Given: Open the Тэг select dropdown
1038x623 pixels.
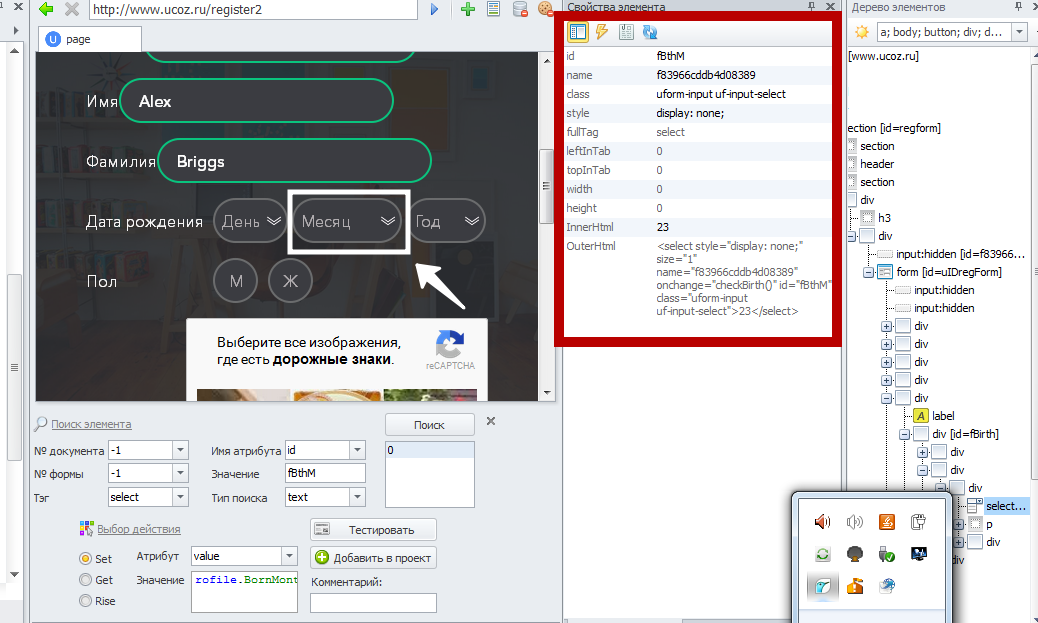Looking at the screenshot, I should 180,497.
